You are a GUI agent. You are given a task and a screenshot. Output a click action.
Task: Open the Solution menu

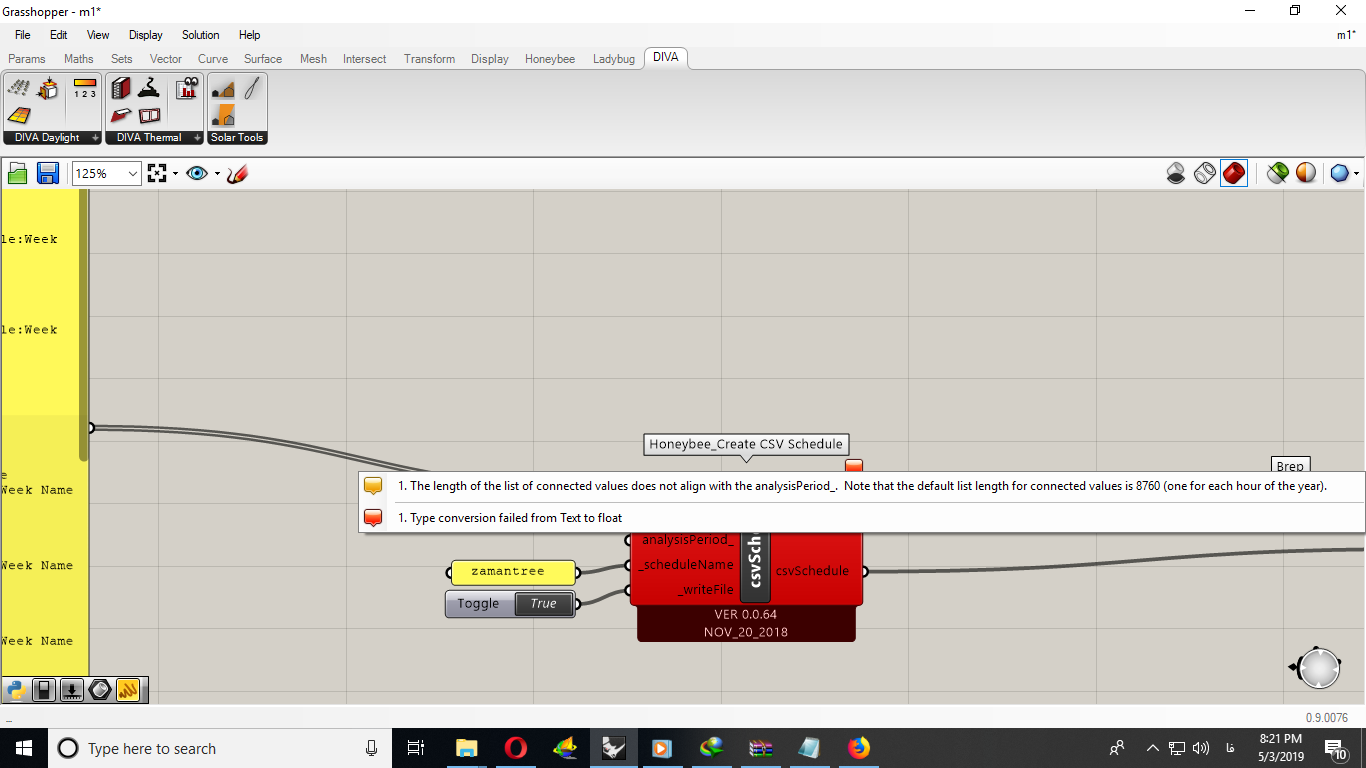click(x=200, y=35)
